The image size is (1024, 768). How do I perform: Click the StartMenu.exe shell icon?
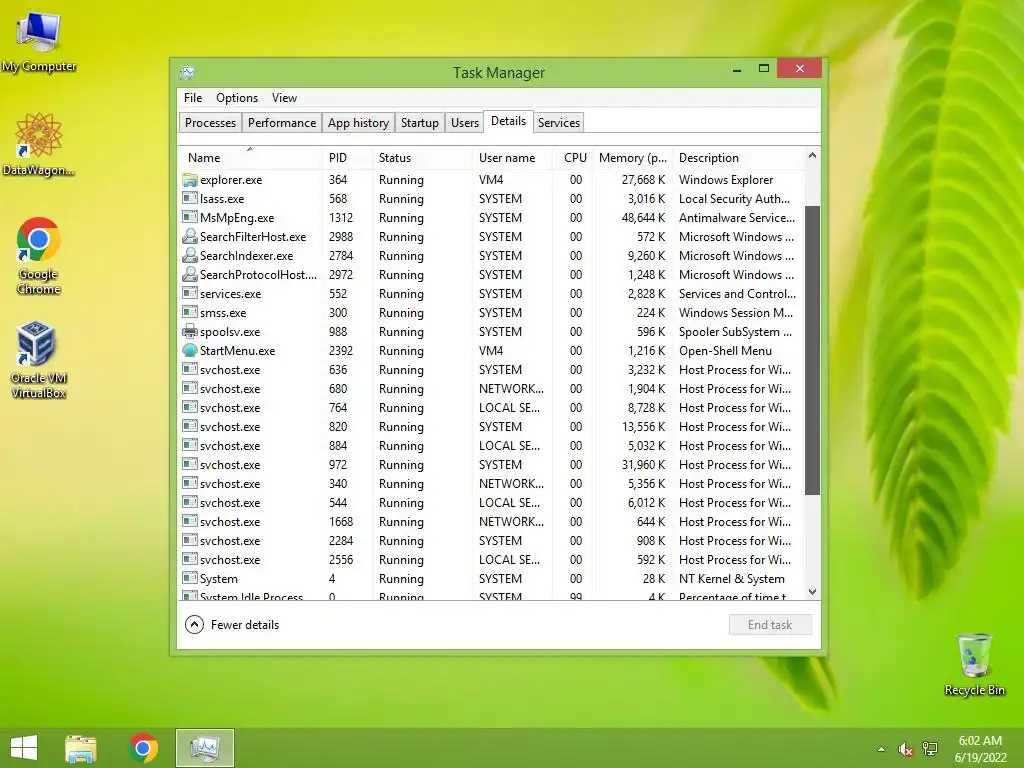[x=189, y=351]
